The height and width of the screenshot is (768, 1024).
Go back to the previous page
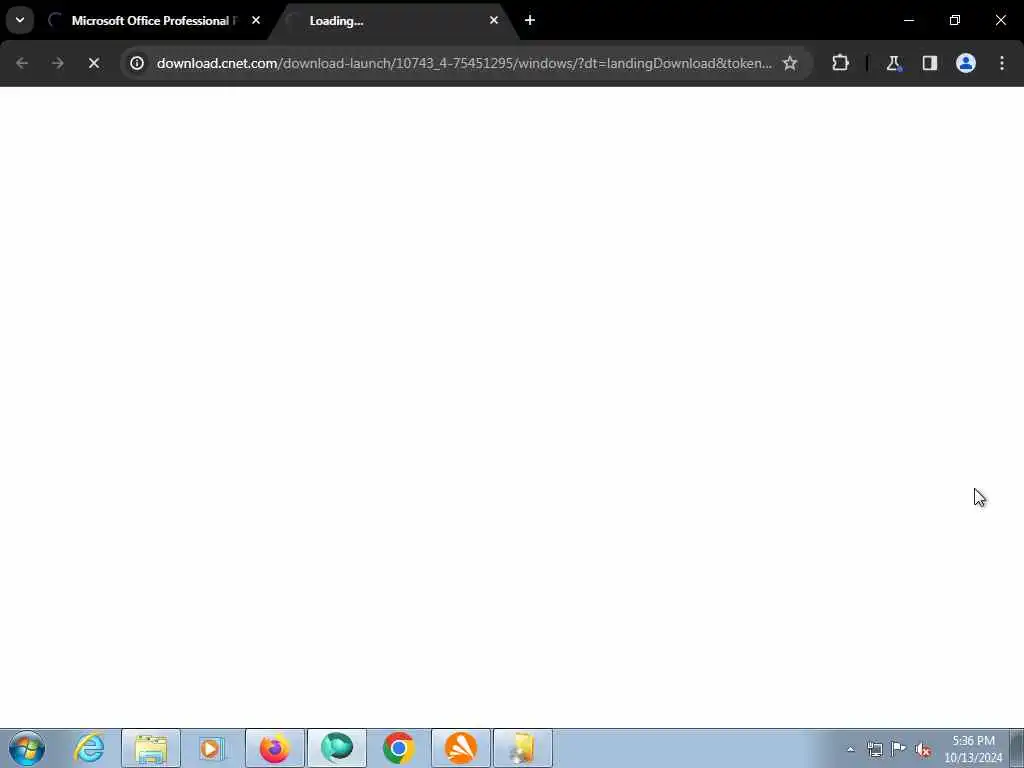[x=22, y=63]
